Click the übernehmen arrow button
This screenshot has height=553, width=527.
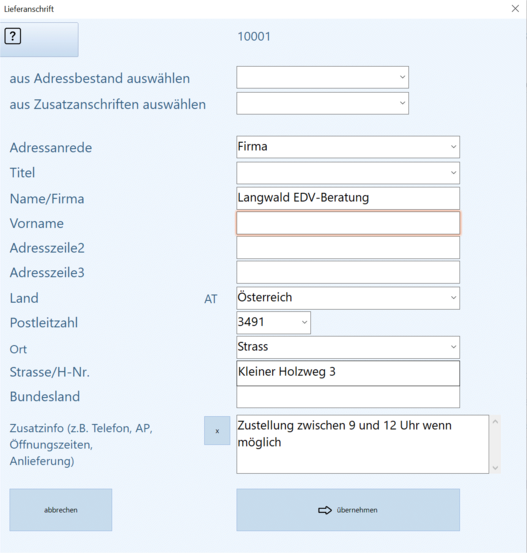click(x=348, y=510)
